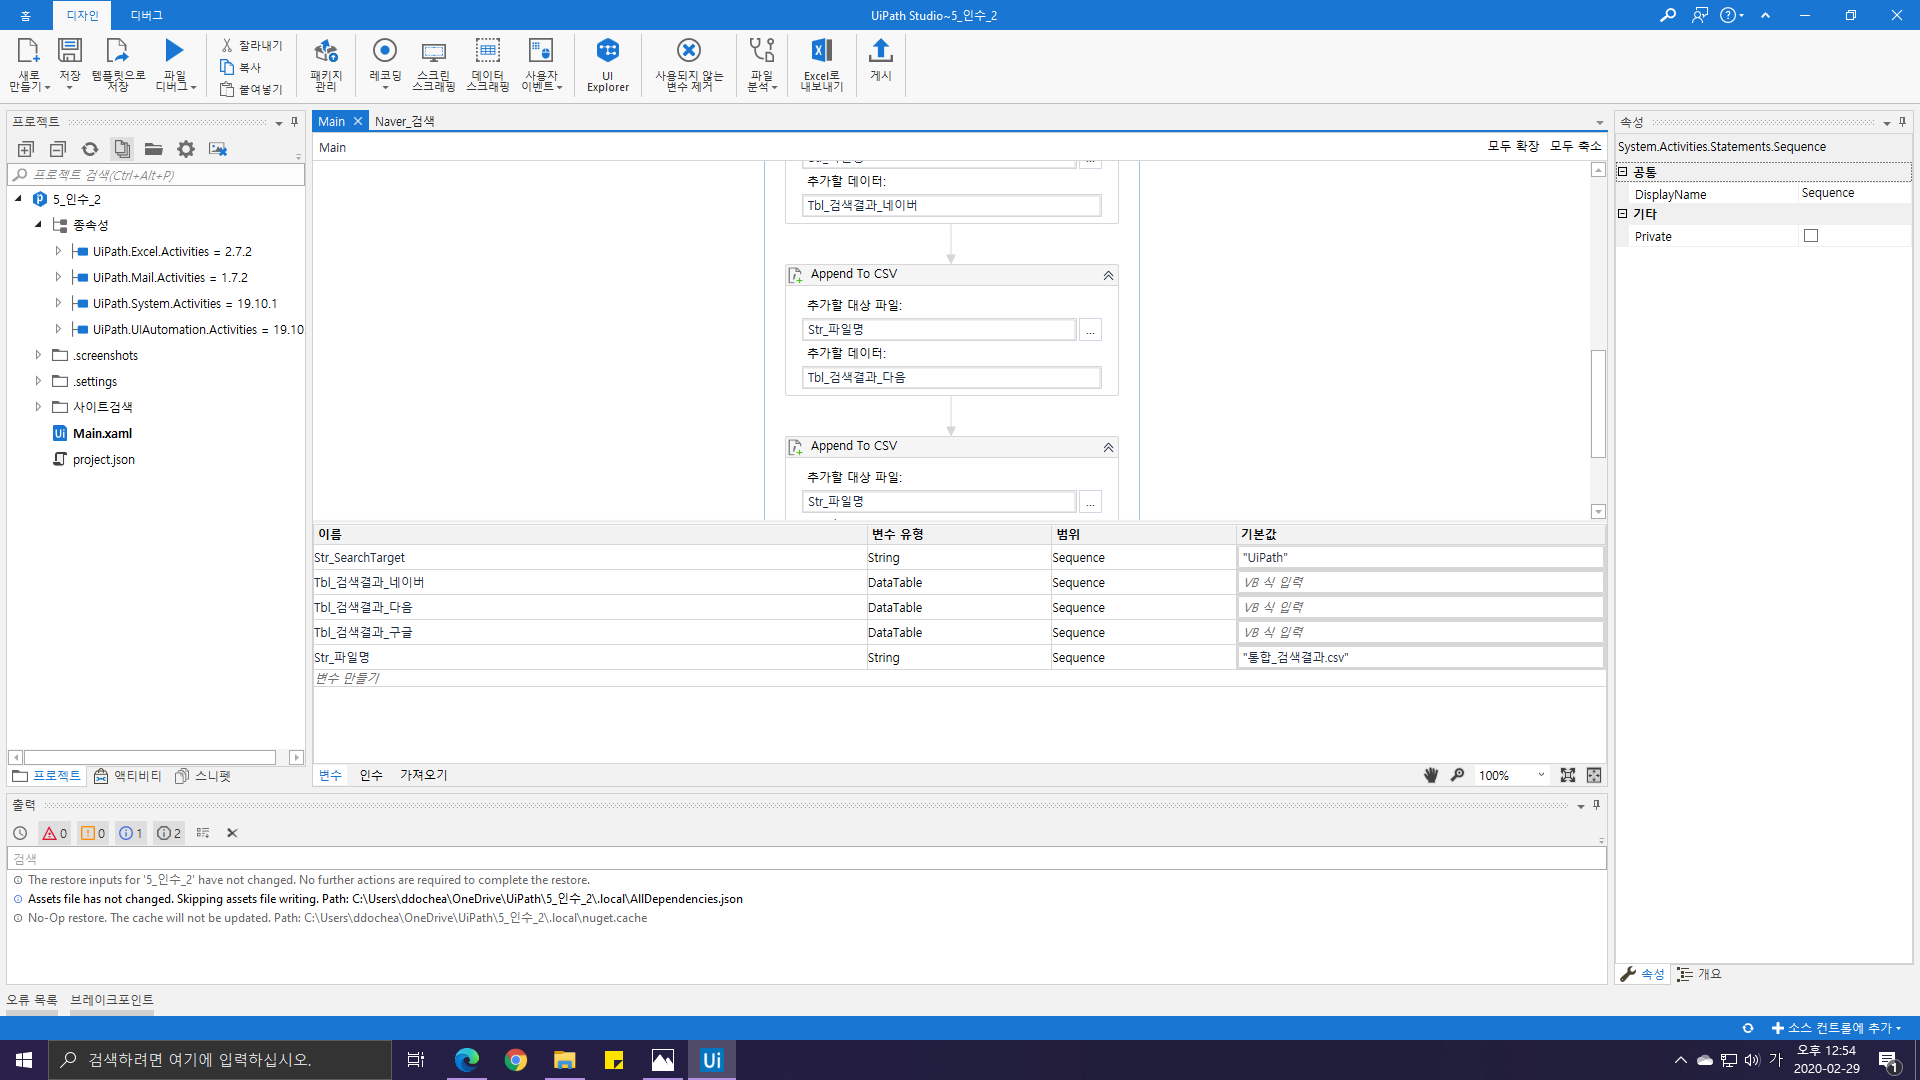
Task: Open the 100% zoom dropdown
Action: coord(1541,775)
